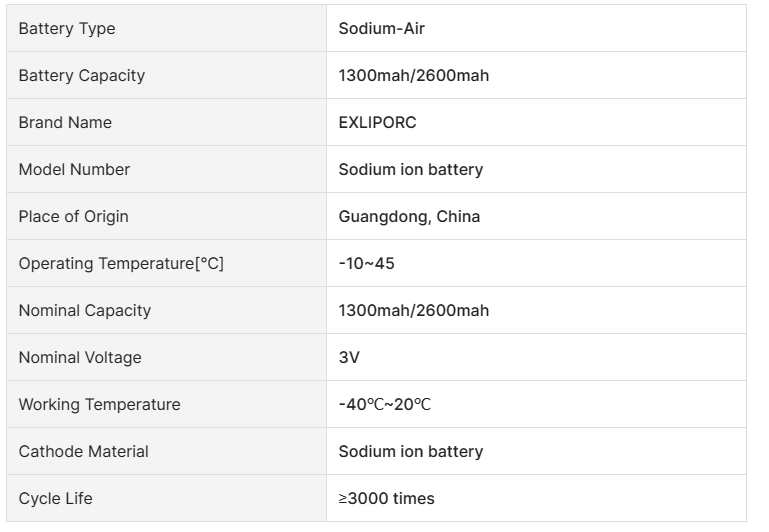Click the Battery Capacity label
This screenshot has height=532, width=769.
[81, 76]
